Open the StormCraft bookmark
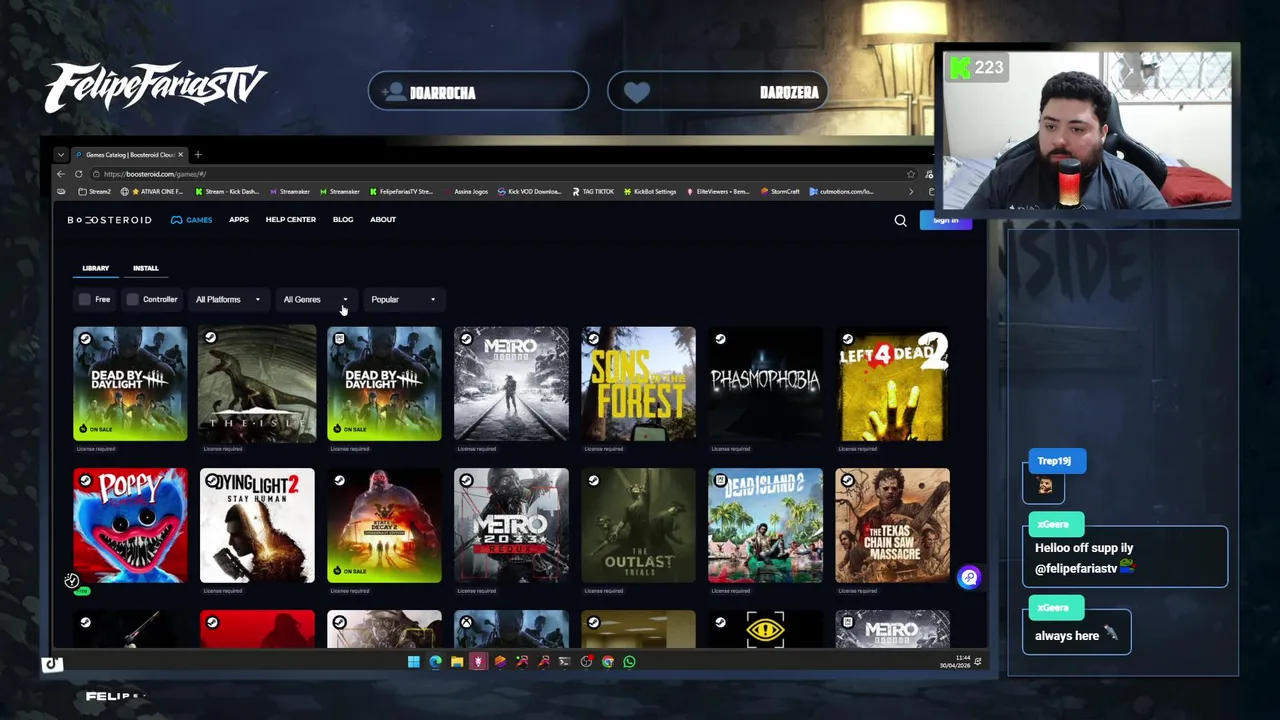 click(780, 191)
